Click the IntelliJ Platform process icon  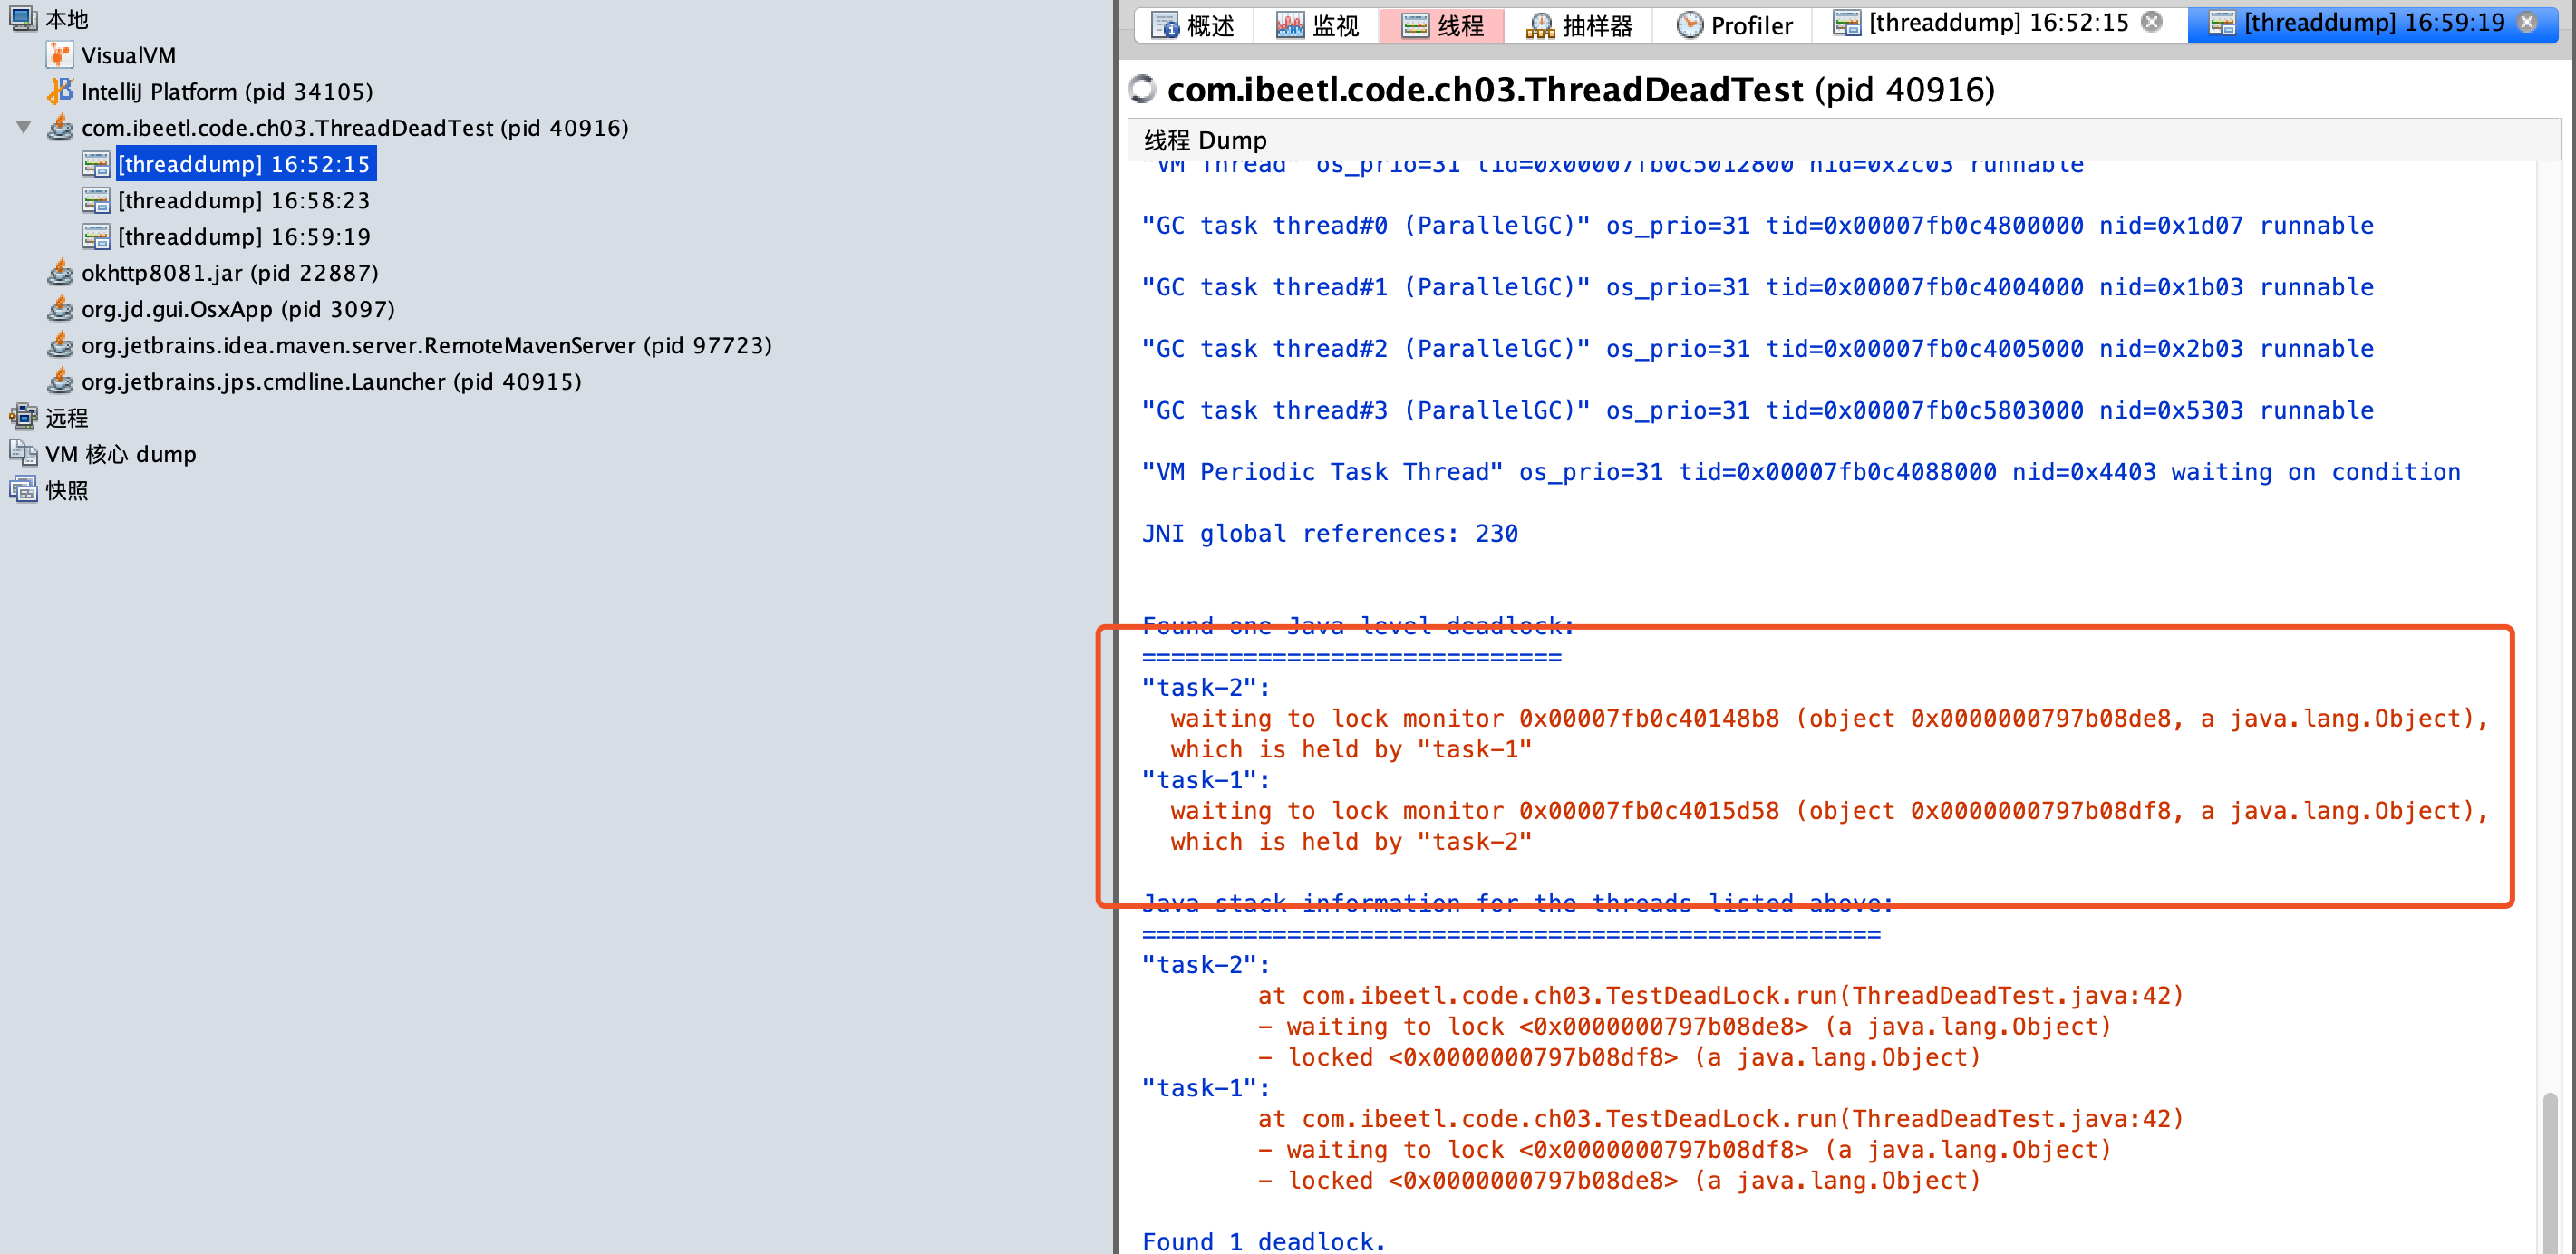tap(60, 91)
